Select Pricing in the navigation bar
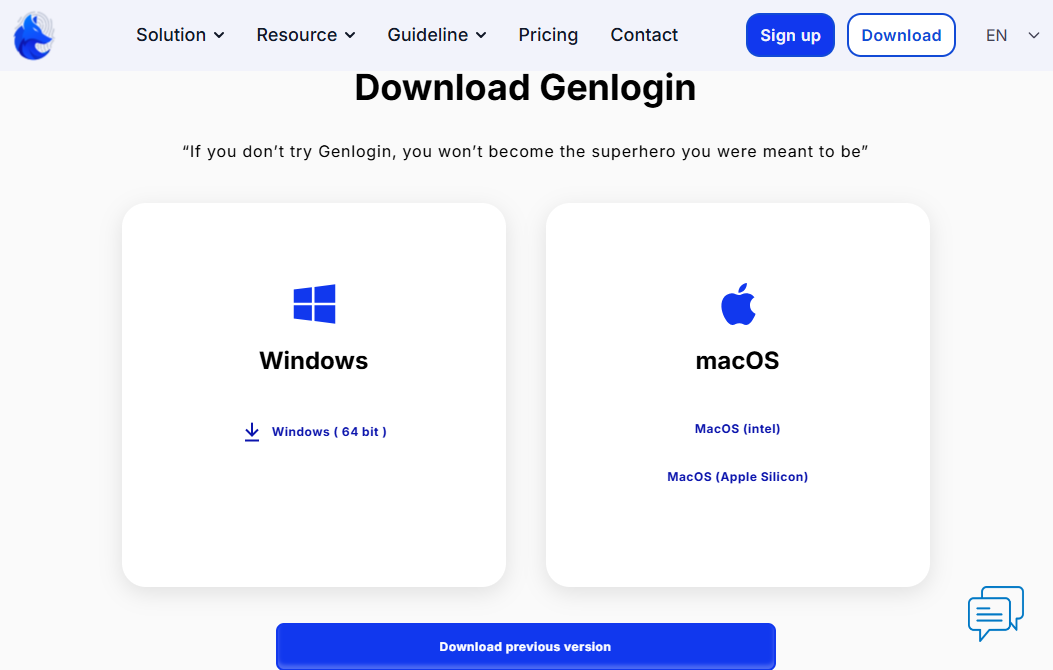This screenshot has width=1053, height=670. tap(548, 35)
